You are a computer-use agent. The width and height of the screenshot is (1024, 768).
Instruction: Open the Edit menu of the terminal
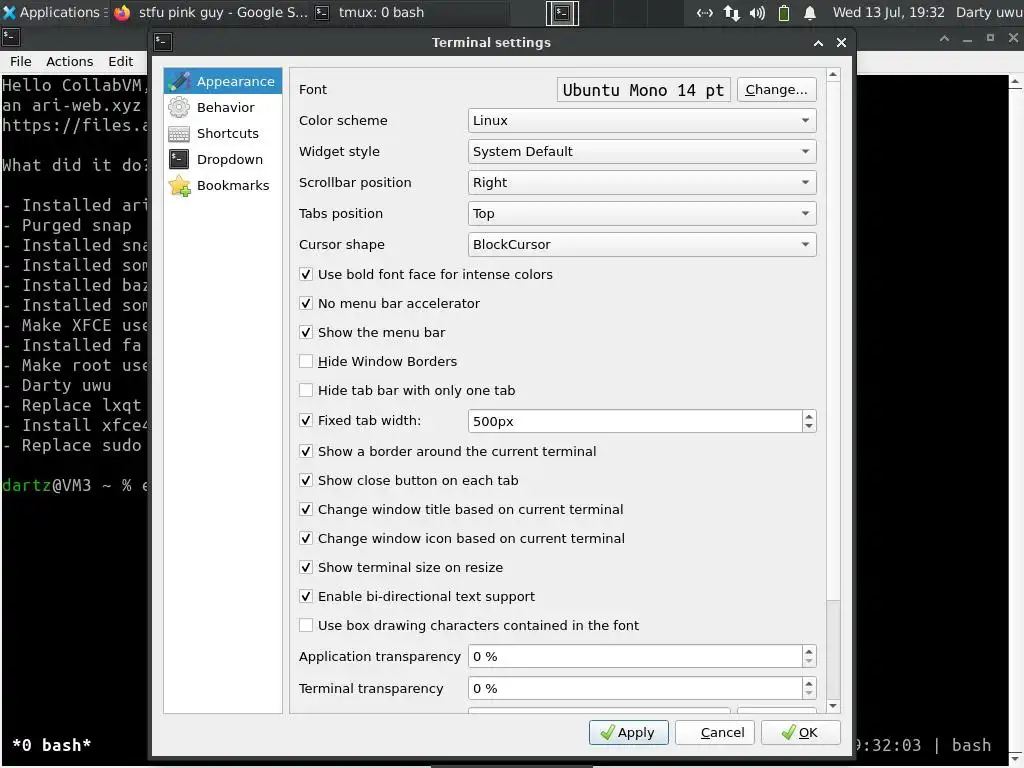(120, 61)
